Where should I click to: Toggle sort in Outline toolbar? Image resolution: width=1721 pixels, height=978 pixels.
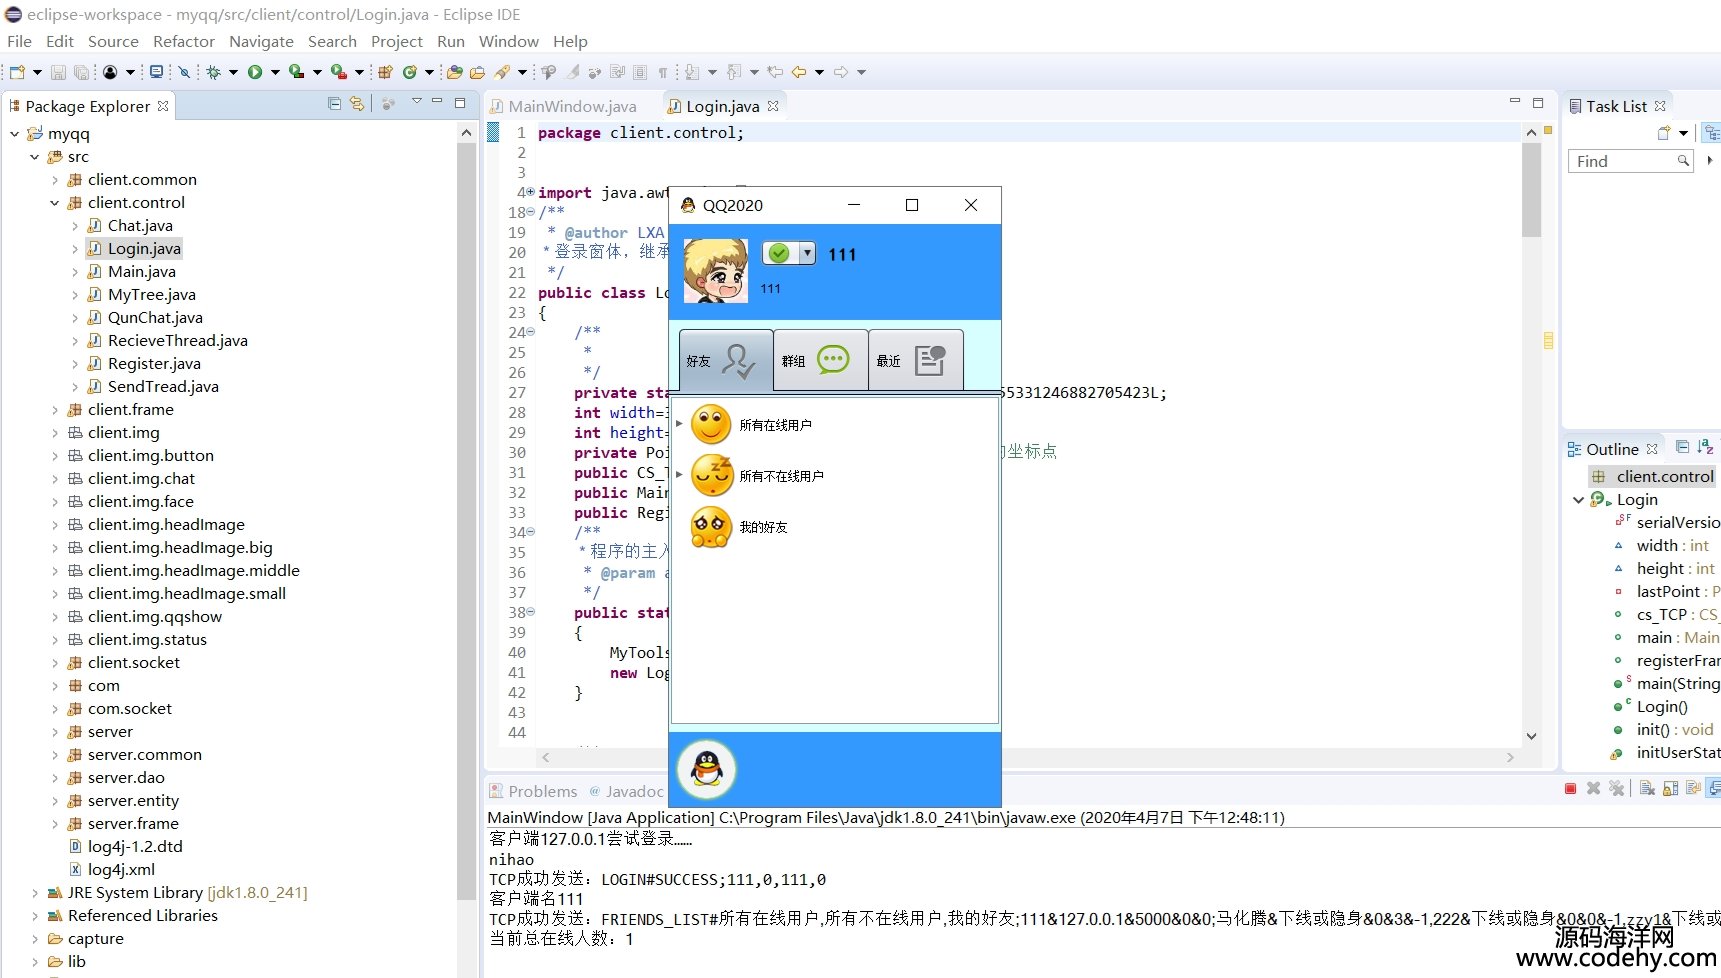click(x=1704, y=447)
